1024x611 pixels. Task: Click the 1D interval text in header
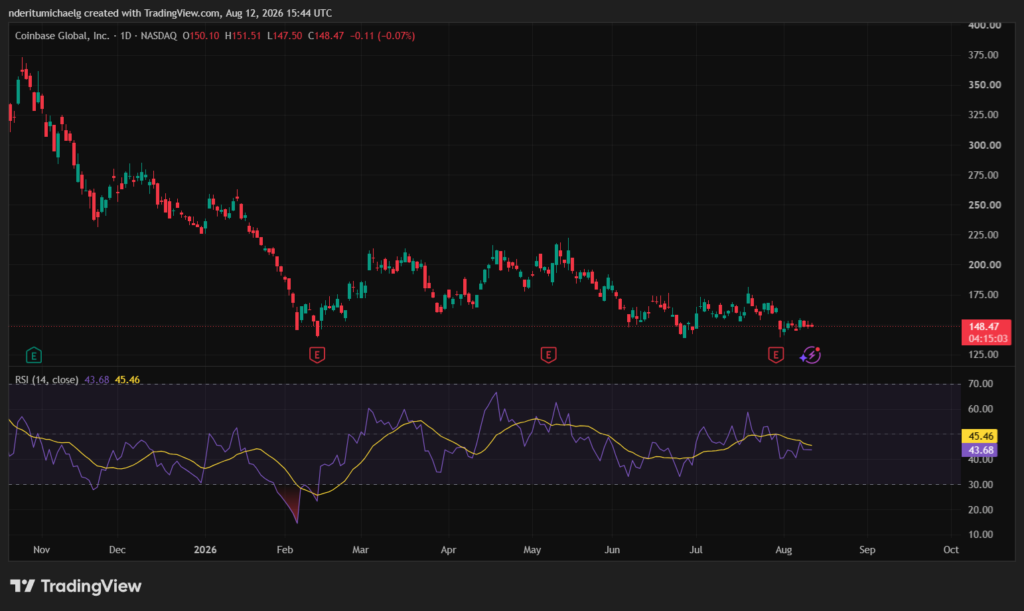tap(125, 36)
